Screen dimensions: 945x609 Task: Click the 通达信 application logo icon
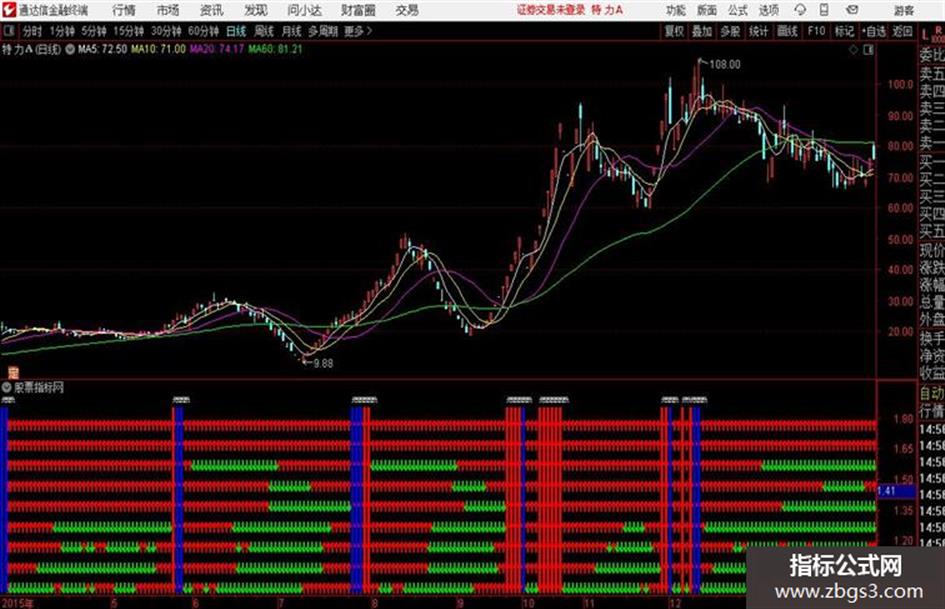(9, 10)
